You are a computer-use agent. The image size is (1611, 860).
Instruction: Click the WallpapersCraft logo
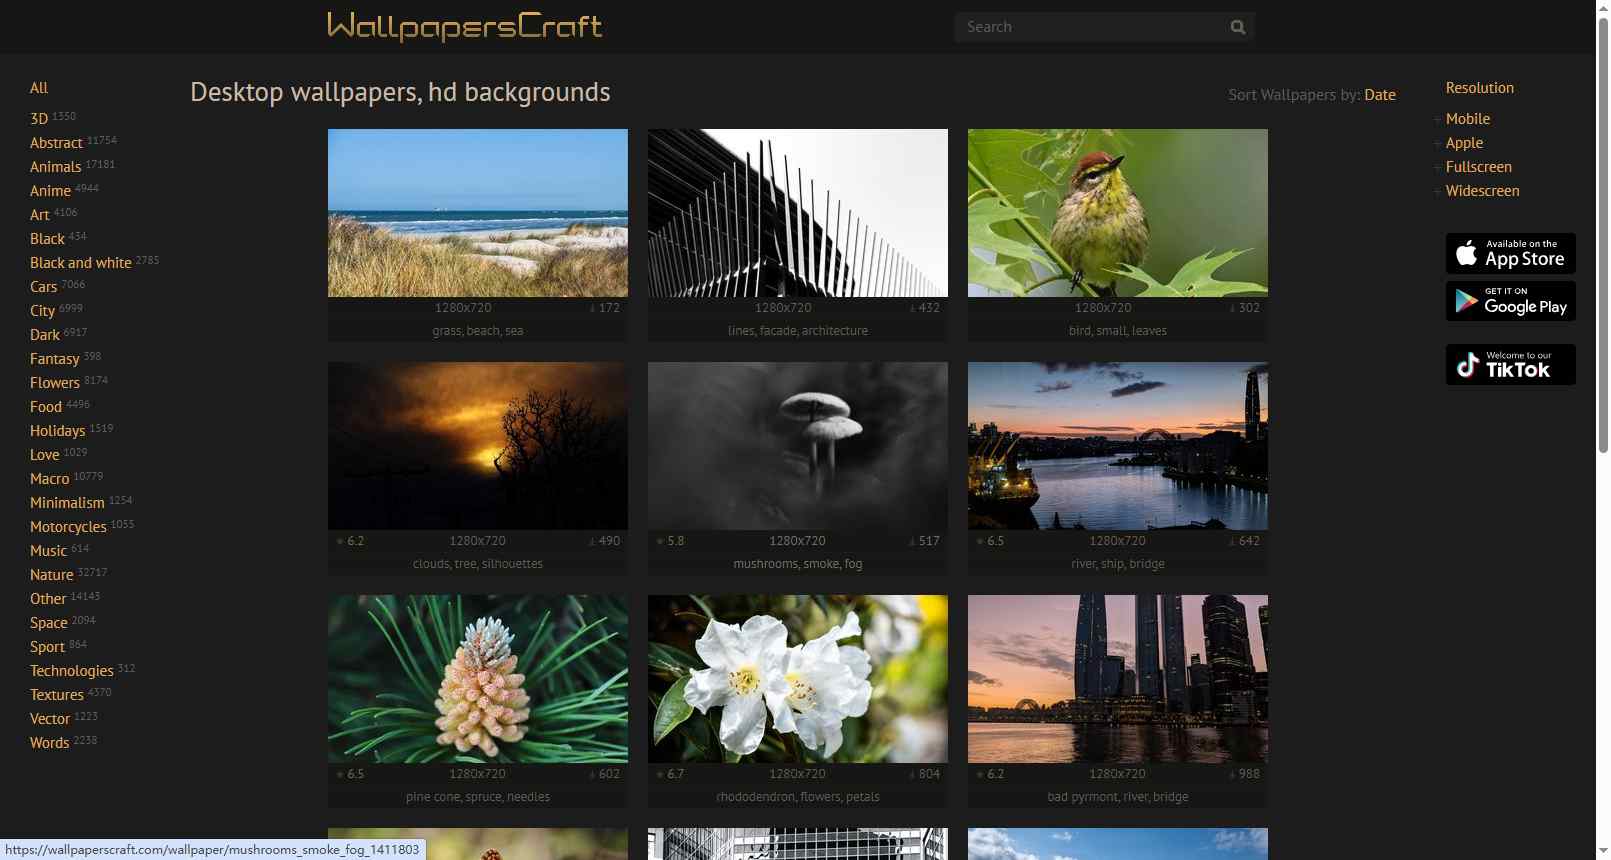(465, 26)
